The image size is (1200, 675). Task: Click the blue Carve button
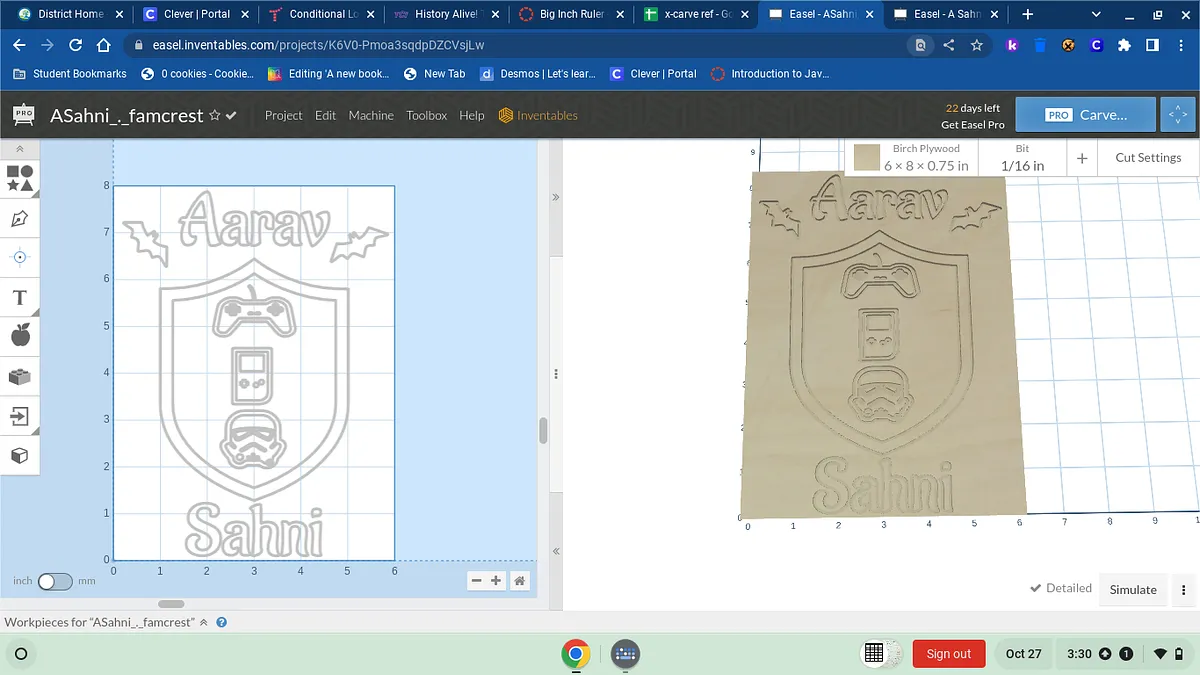(1085, 115)
